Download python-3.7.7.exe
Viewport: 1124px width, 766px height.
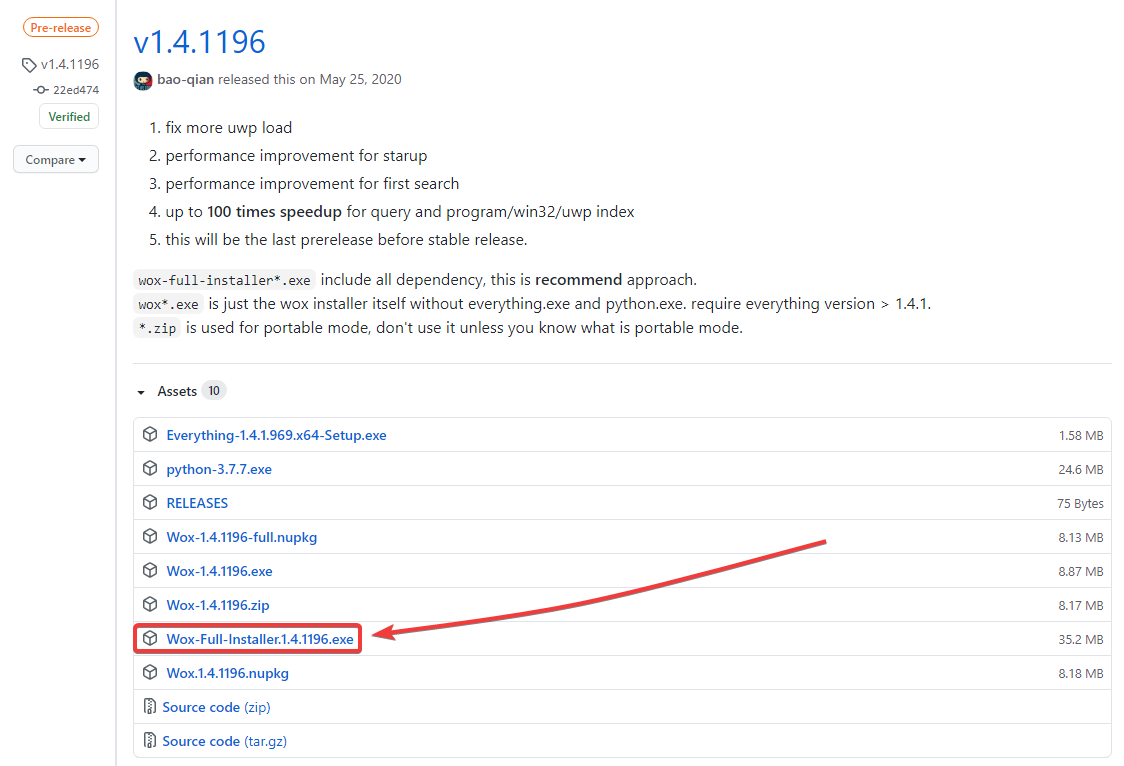tap(219, 469)
